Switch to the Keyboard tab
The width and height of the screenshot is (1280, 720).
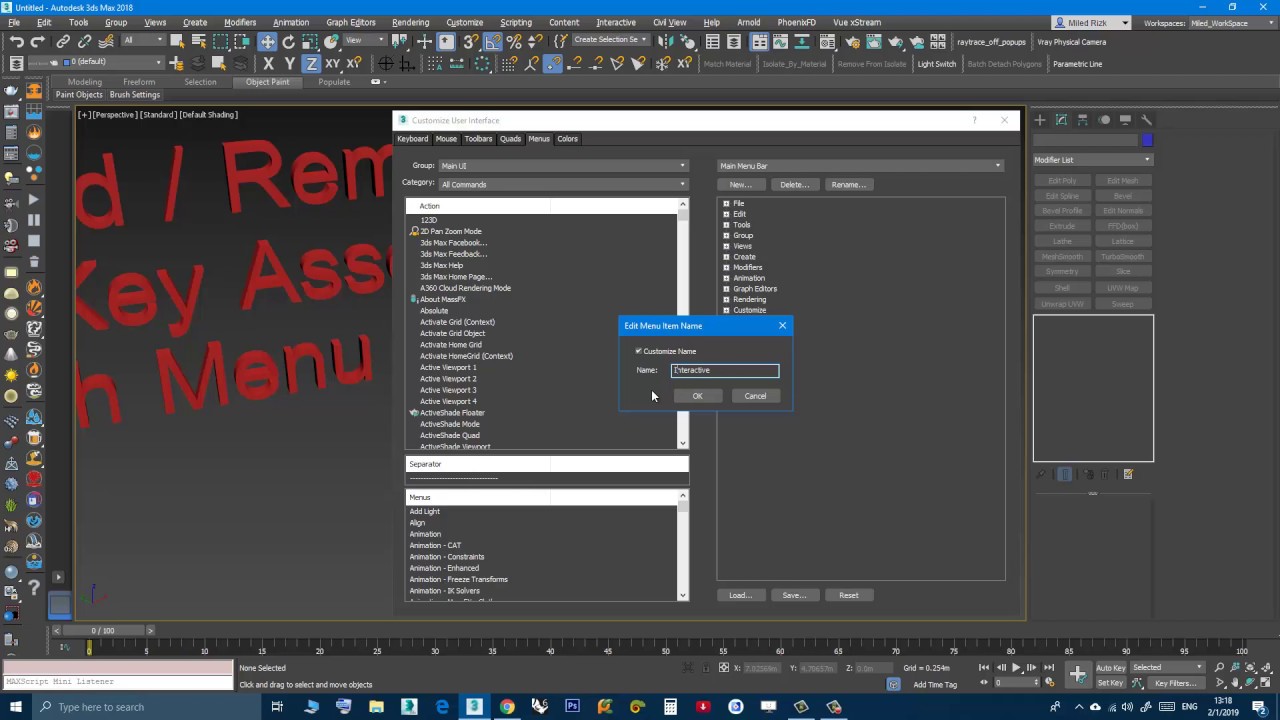click(x=412, y=139)
